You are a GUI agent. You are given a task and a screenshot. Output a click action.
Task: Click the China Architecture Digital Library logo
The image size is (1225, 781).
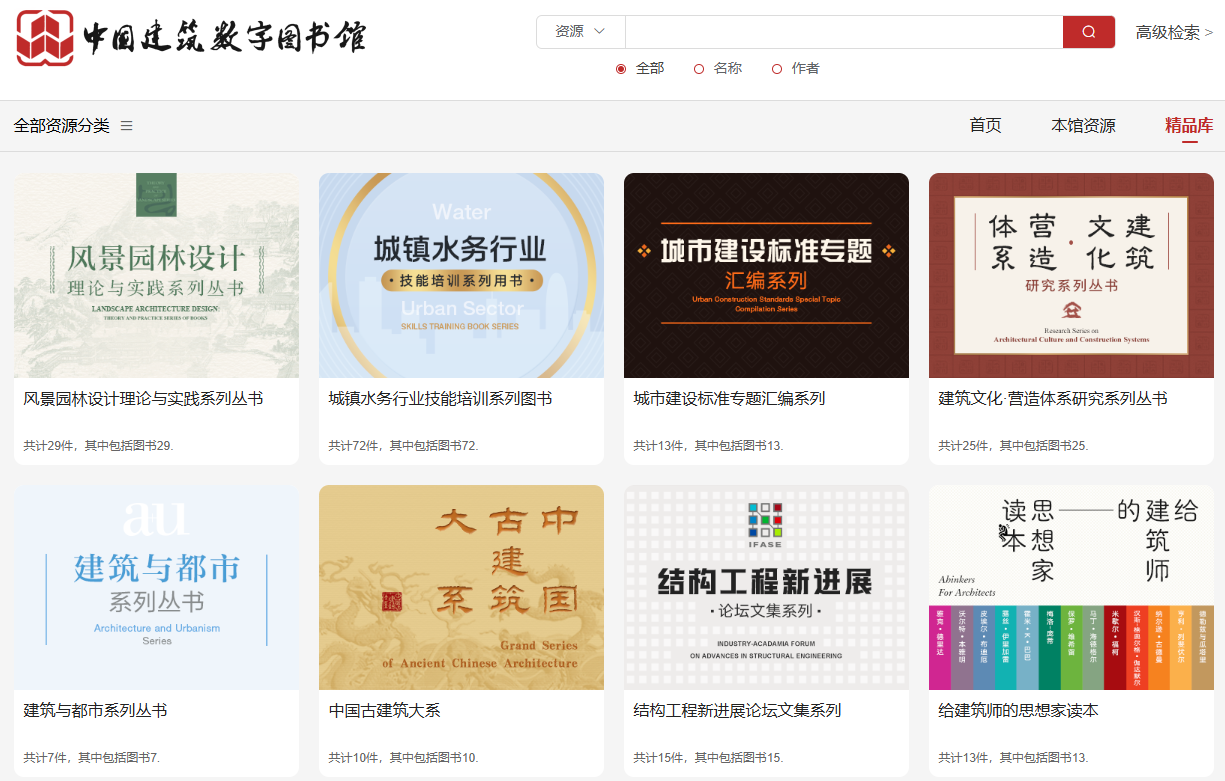coord(190,37)
